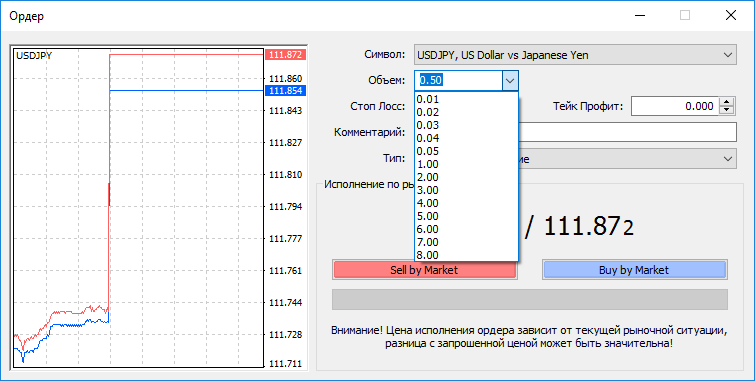Viewport: 755px width, 381px height.
Task: Choose the 0.05 volume entry
Action: (466, 152)
